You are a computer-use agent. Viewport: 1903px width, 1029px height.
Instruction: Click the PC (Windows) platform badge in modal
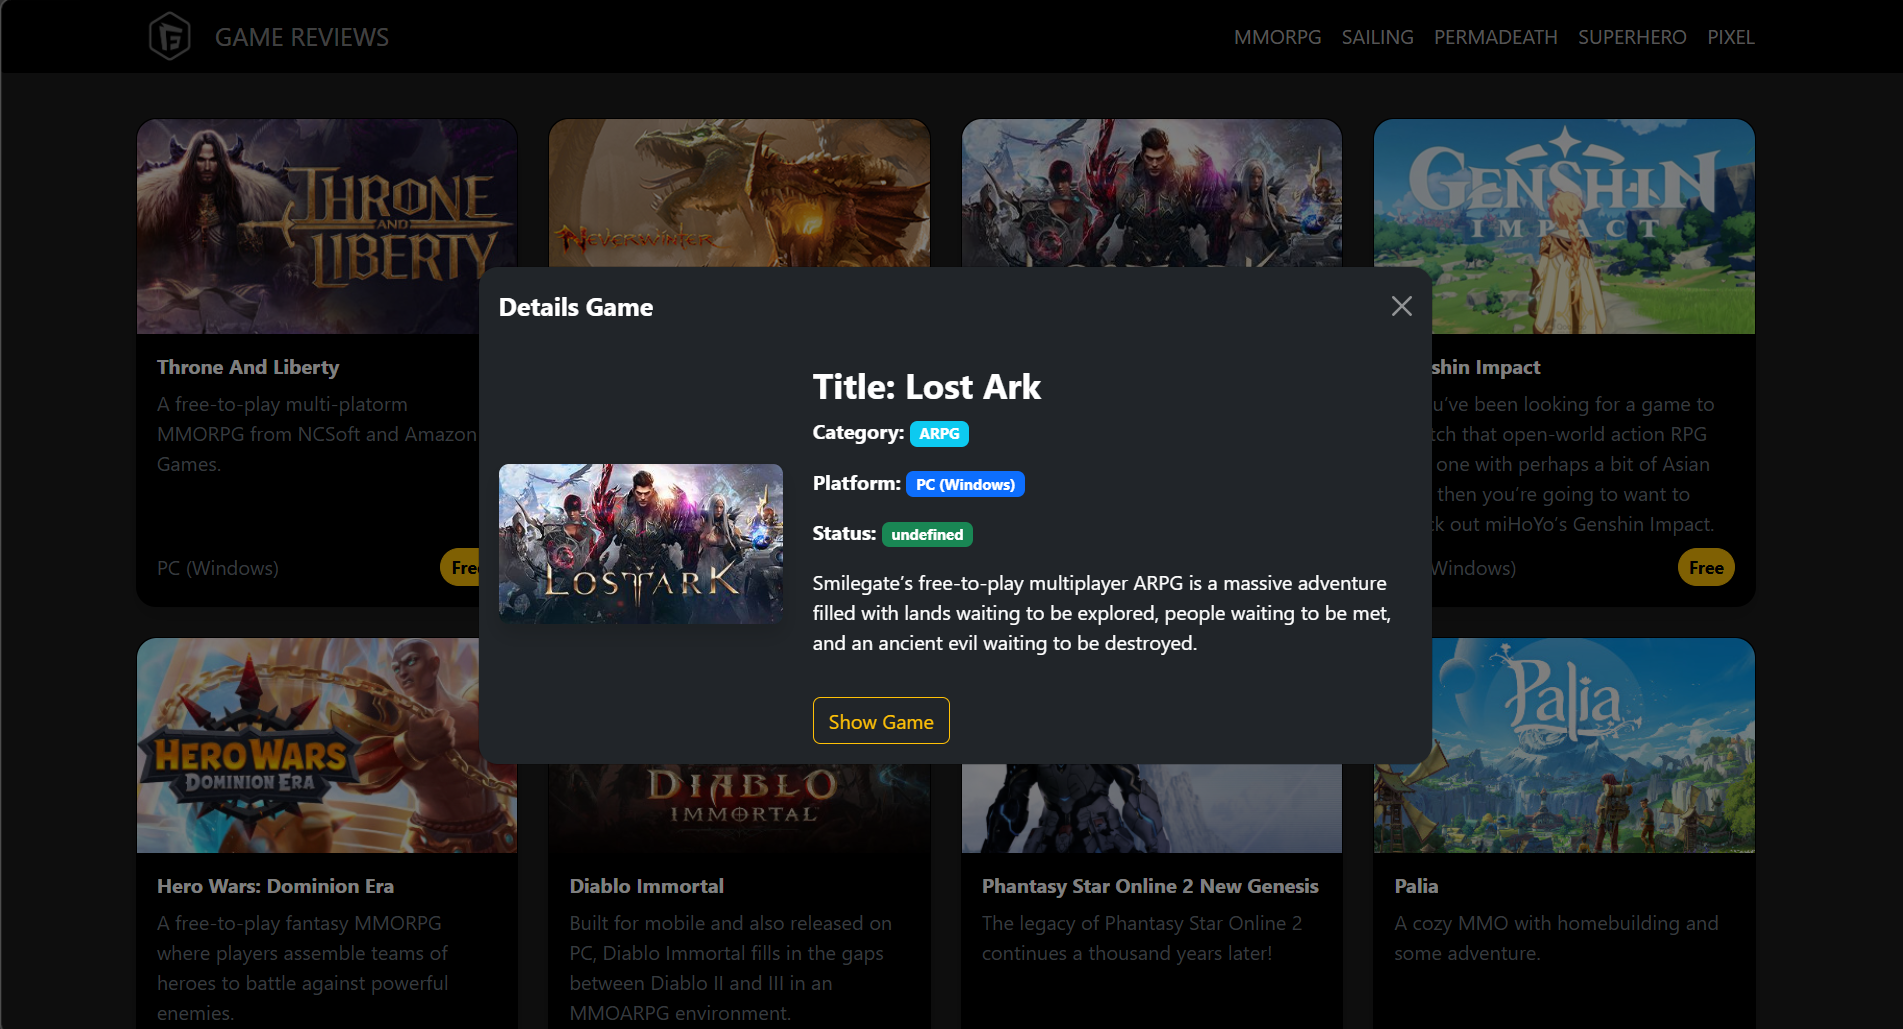tap(965, 485)
